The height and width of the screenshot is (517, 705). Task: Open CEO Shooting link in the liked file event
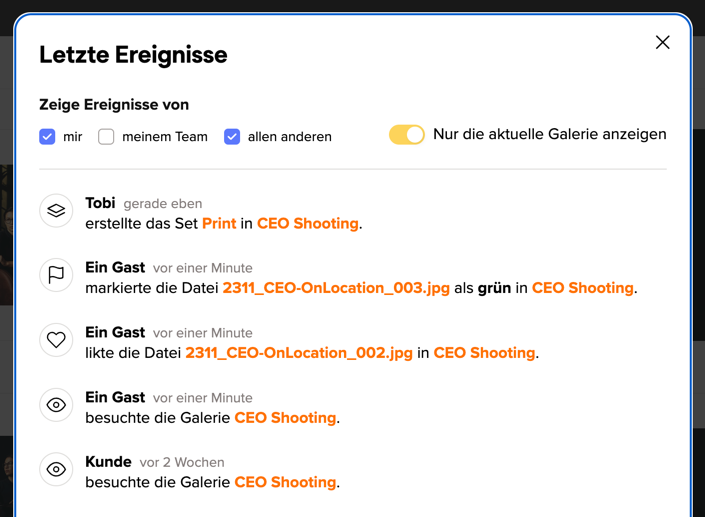484,353
